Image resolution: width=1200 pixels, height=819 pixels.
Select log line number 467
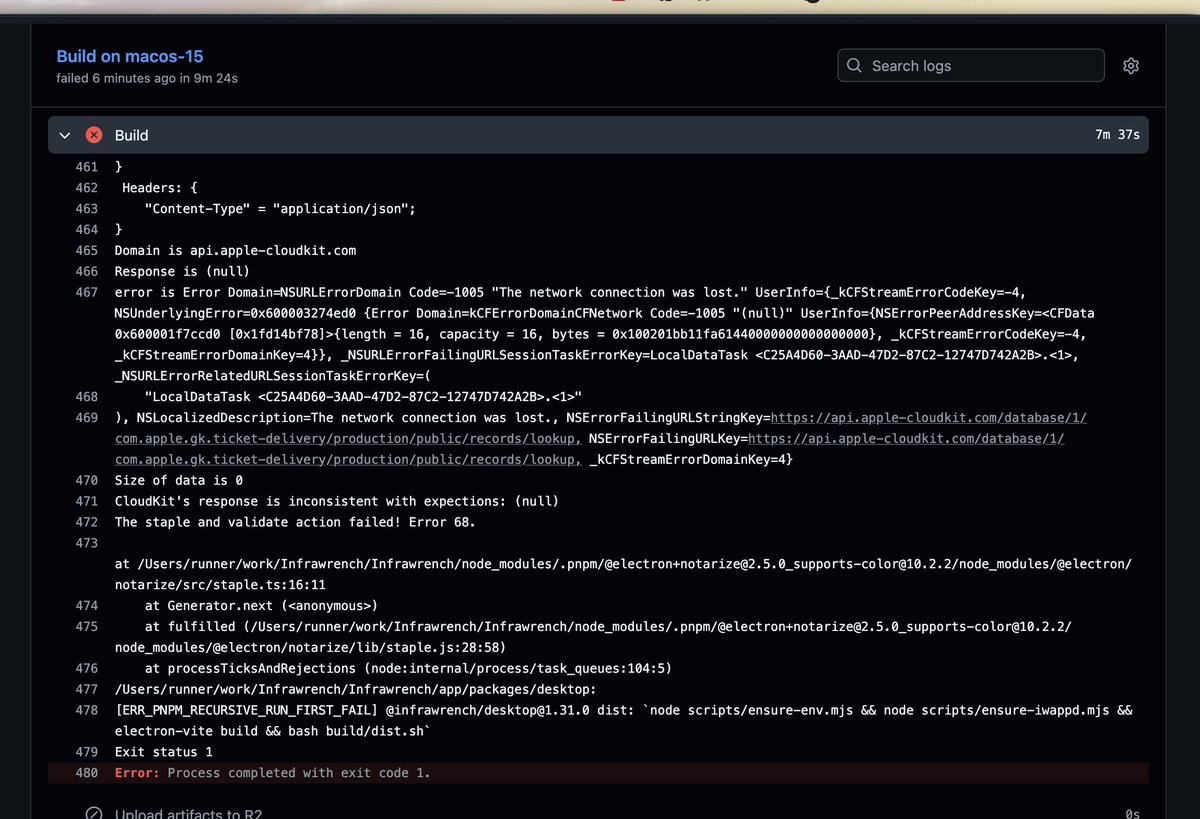tap(86, 292)
